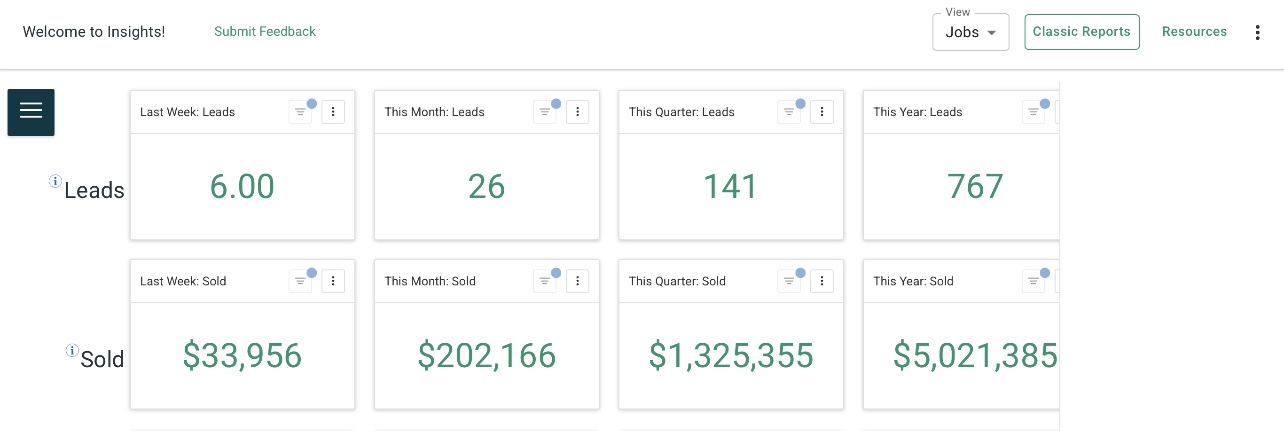The height and width of the screenshot is (431, 1284).
Task: Click filter icon on This Year: Leads
Action: tap(1033, 112)
